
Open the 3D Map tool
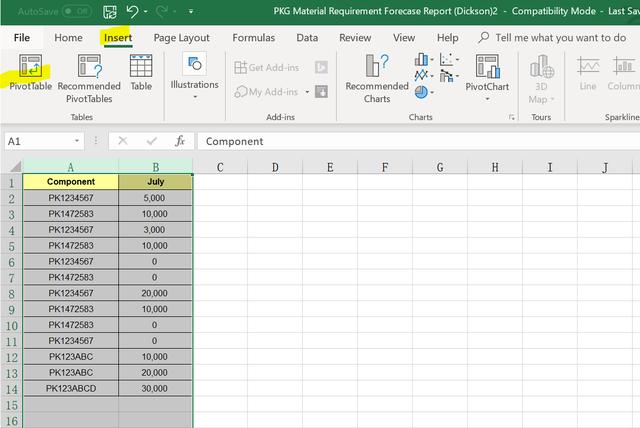[x=541, y=79]
